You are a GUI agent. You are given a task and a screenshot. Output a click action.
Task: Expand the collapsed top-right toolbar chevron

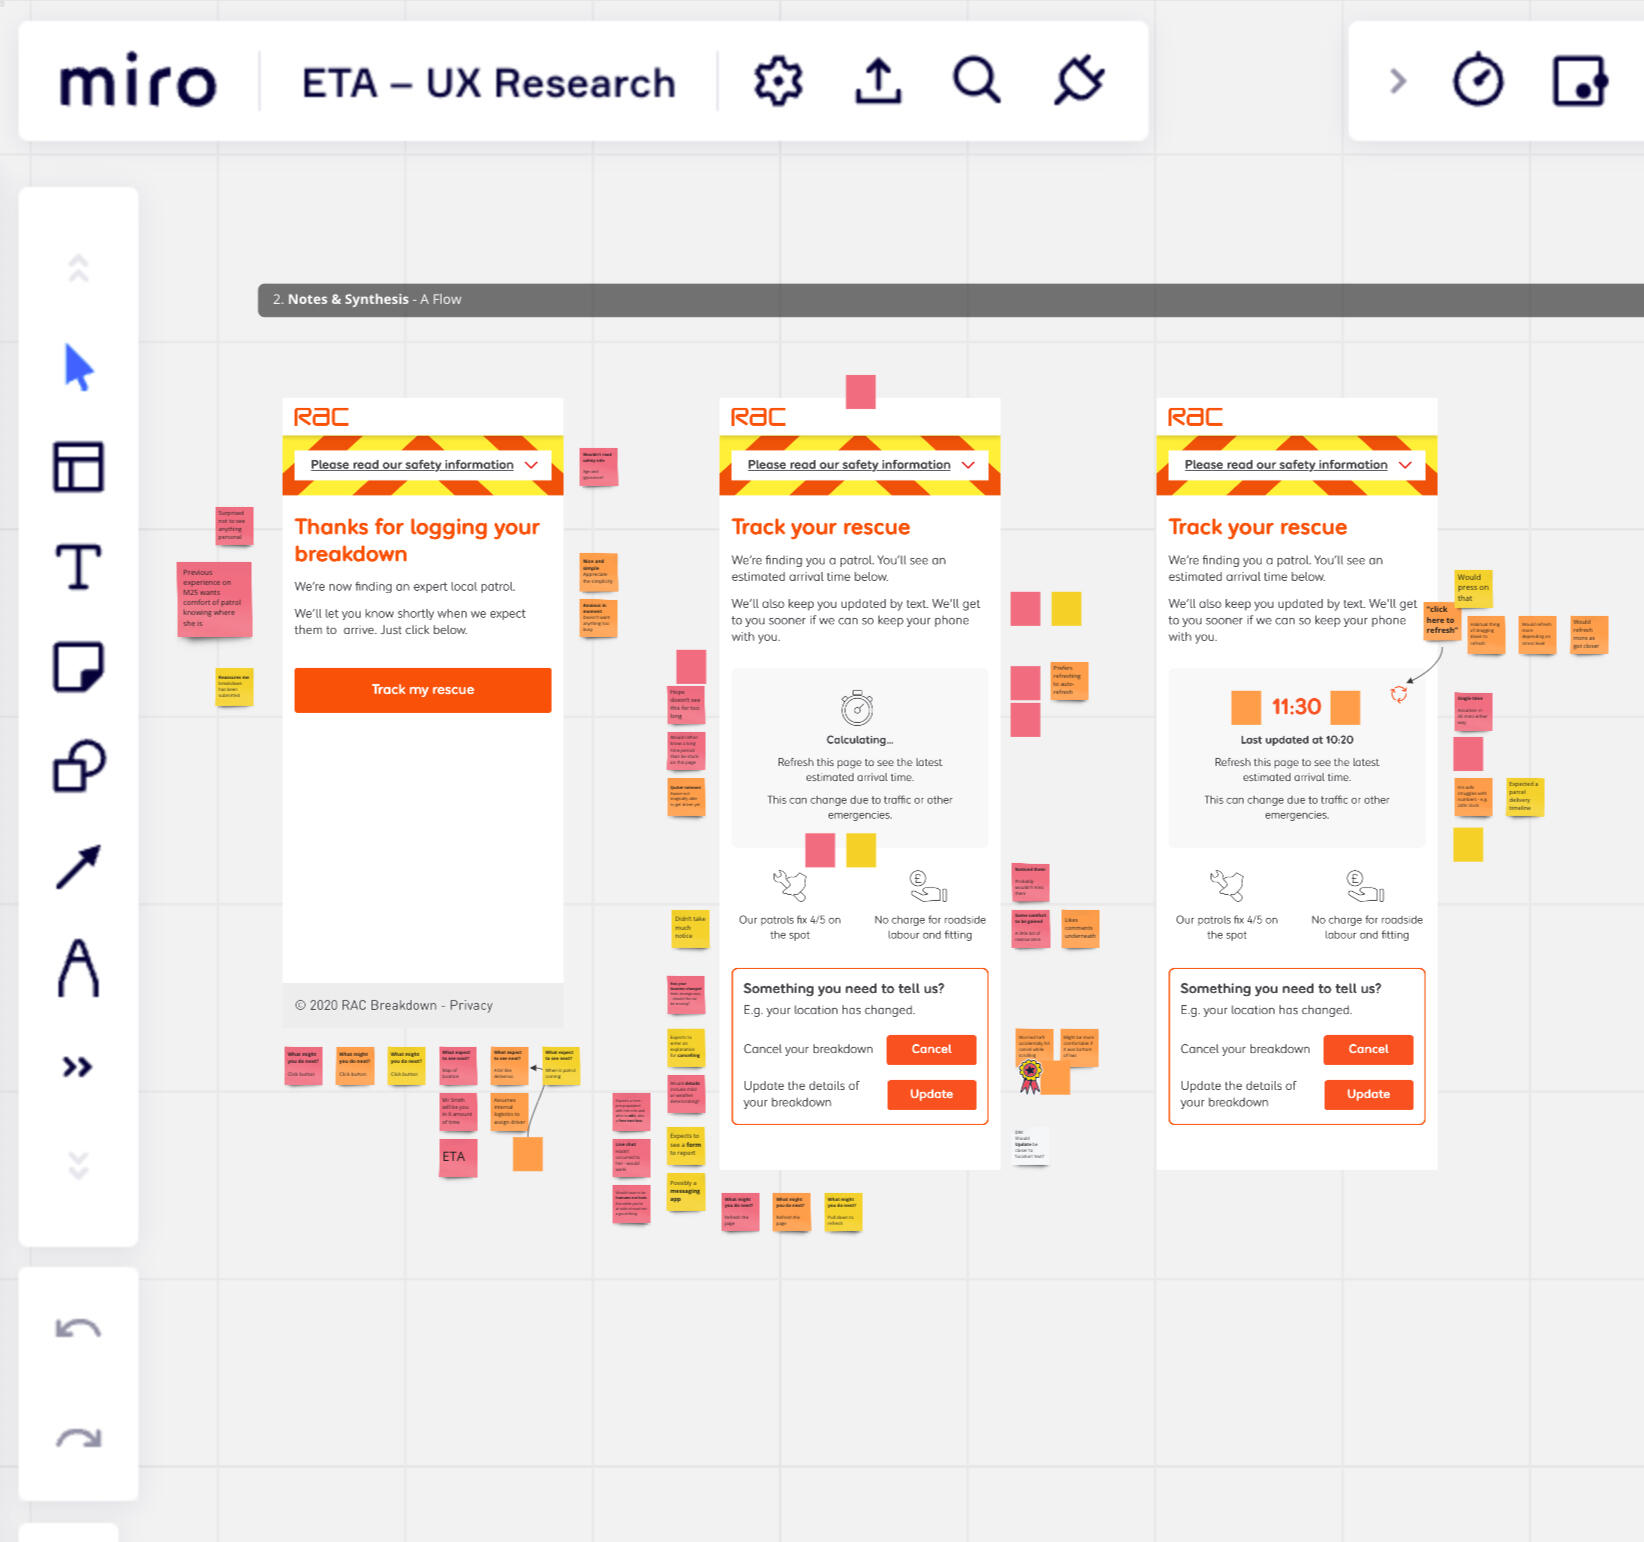point(1398,81)
